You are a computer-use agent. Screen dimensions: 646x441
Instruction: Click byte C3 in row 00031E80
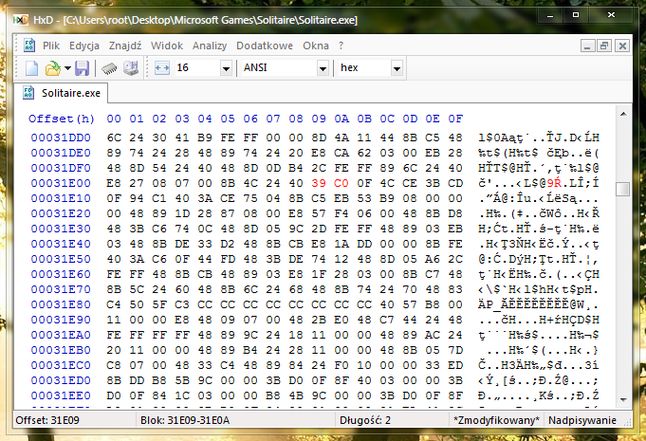click(182, 305)
